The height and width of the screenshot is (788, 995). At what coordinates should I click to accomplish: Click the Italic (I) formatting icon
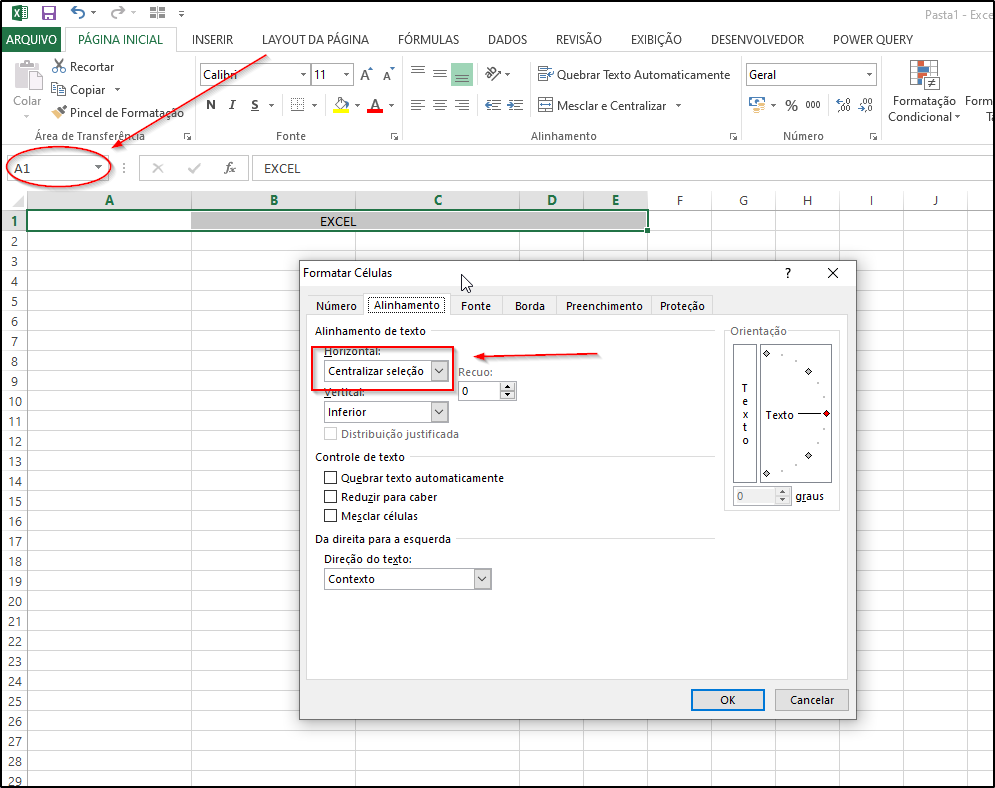coord(233,105)
